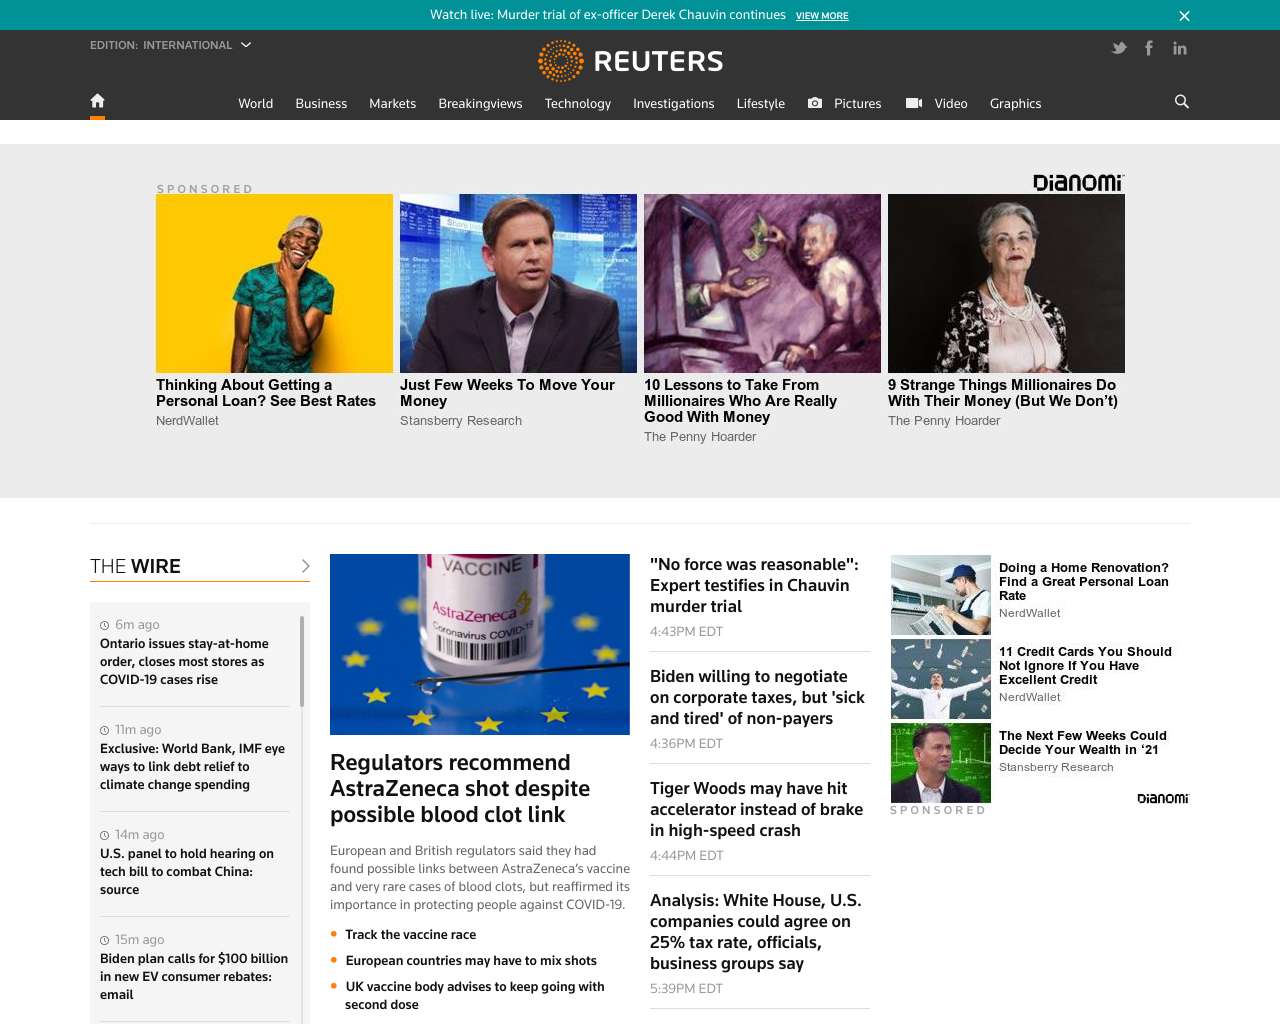This screenshot has width=1280, height=1024.
Task: Open Biden EV consumer rebates story
Action: click(194, 976)
